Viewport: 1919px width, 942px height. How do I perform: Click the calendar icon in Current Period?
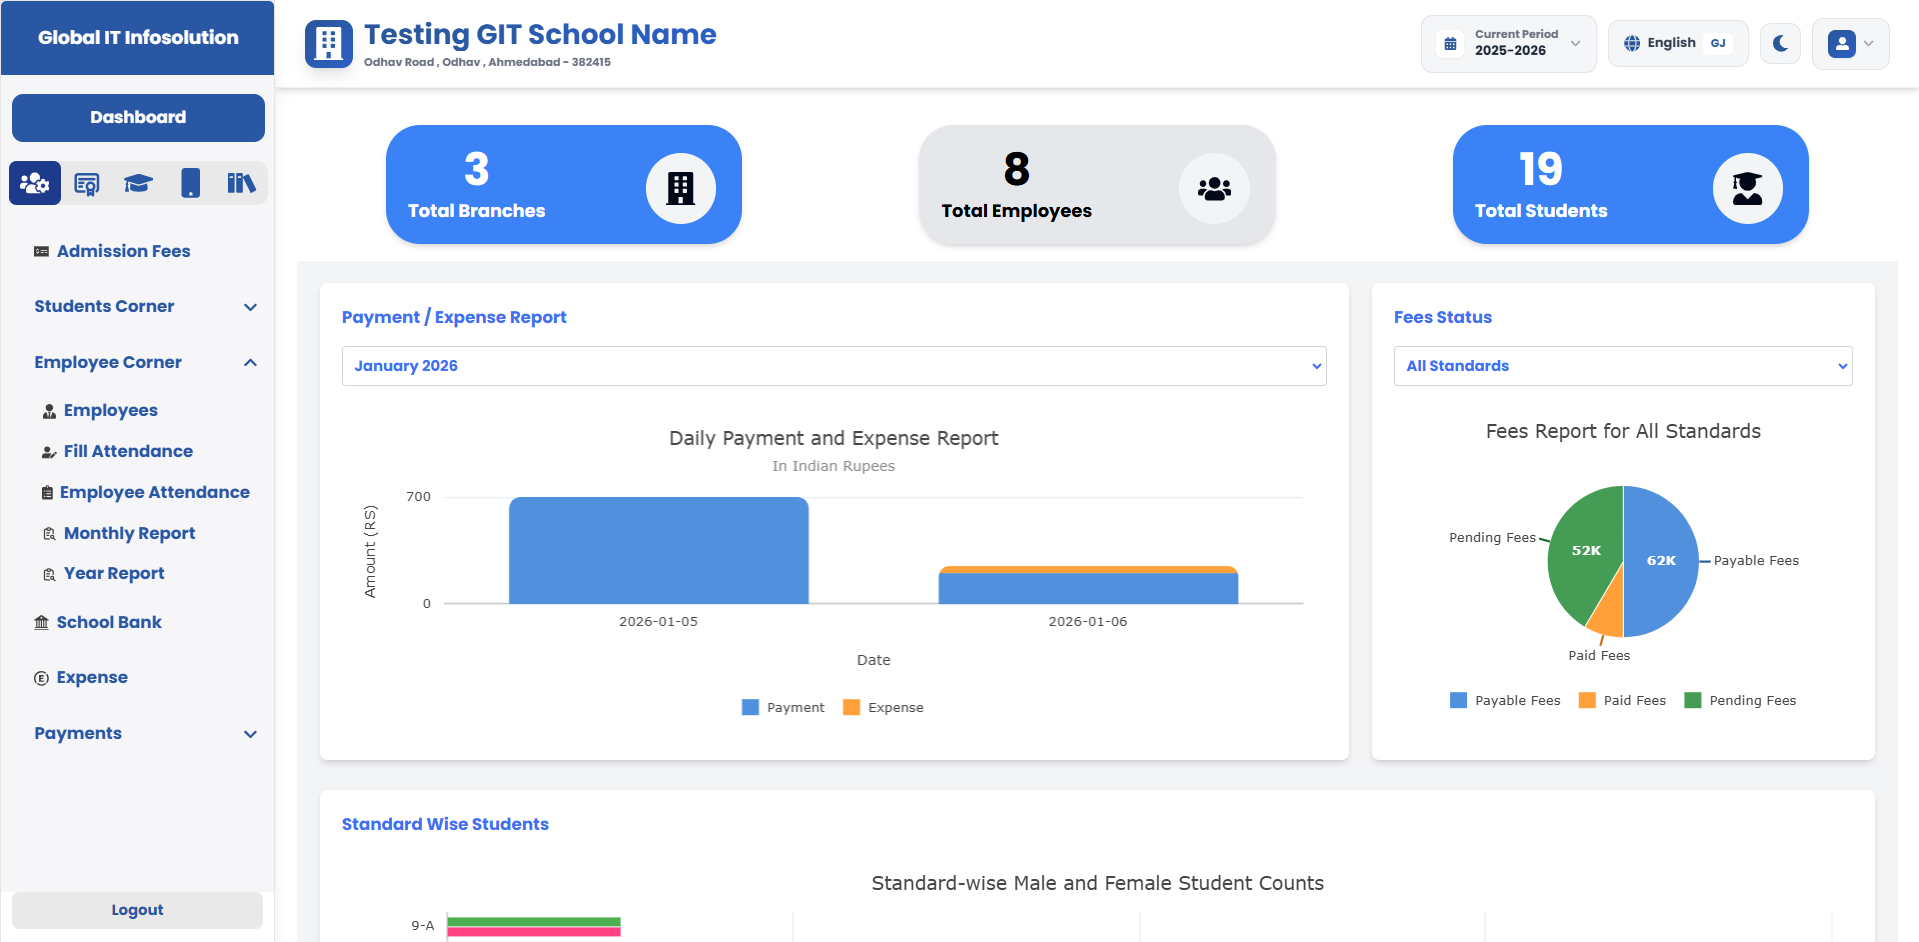(x=1450, y=44)
